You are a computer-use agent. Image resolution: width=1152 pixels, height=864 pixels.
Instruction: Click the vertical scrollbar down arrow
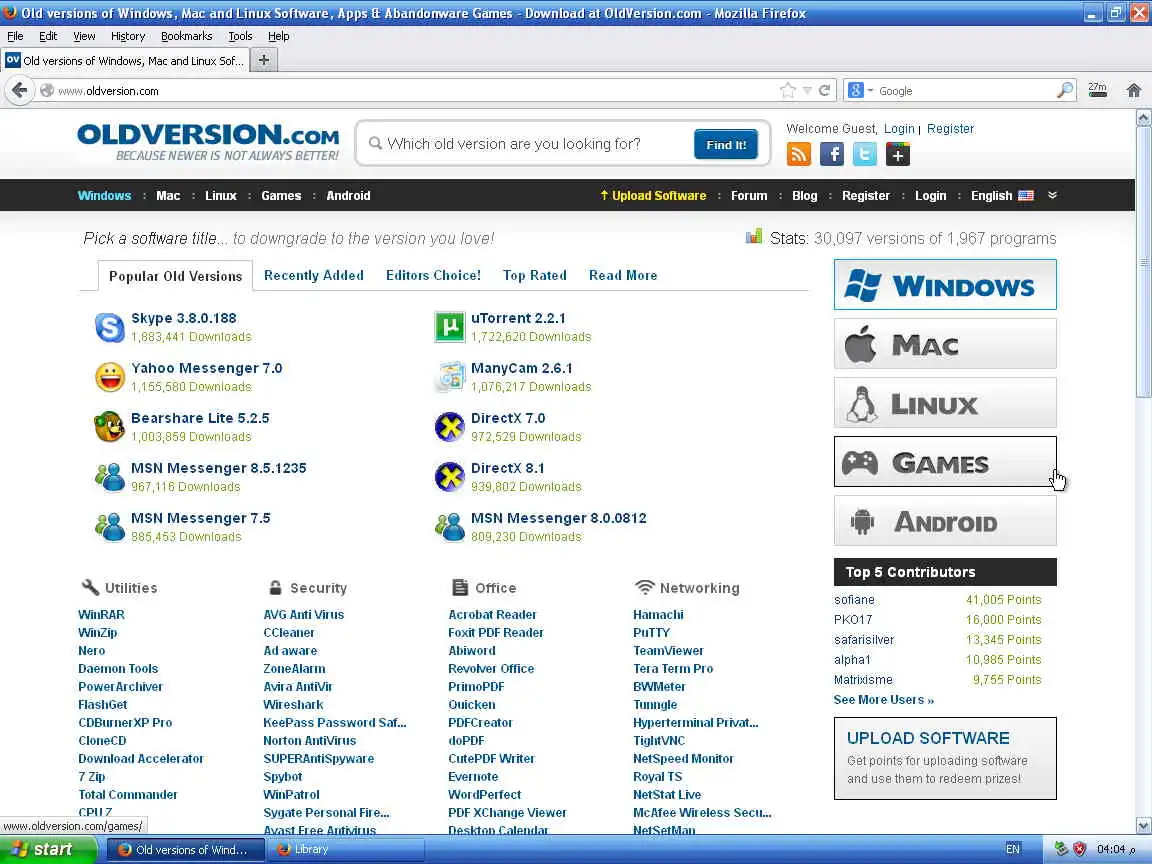tap(1143, 825)
